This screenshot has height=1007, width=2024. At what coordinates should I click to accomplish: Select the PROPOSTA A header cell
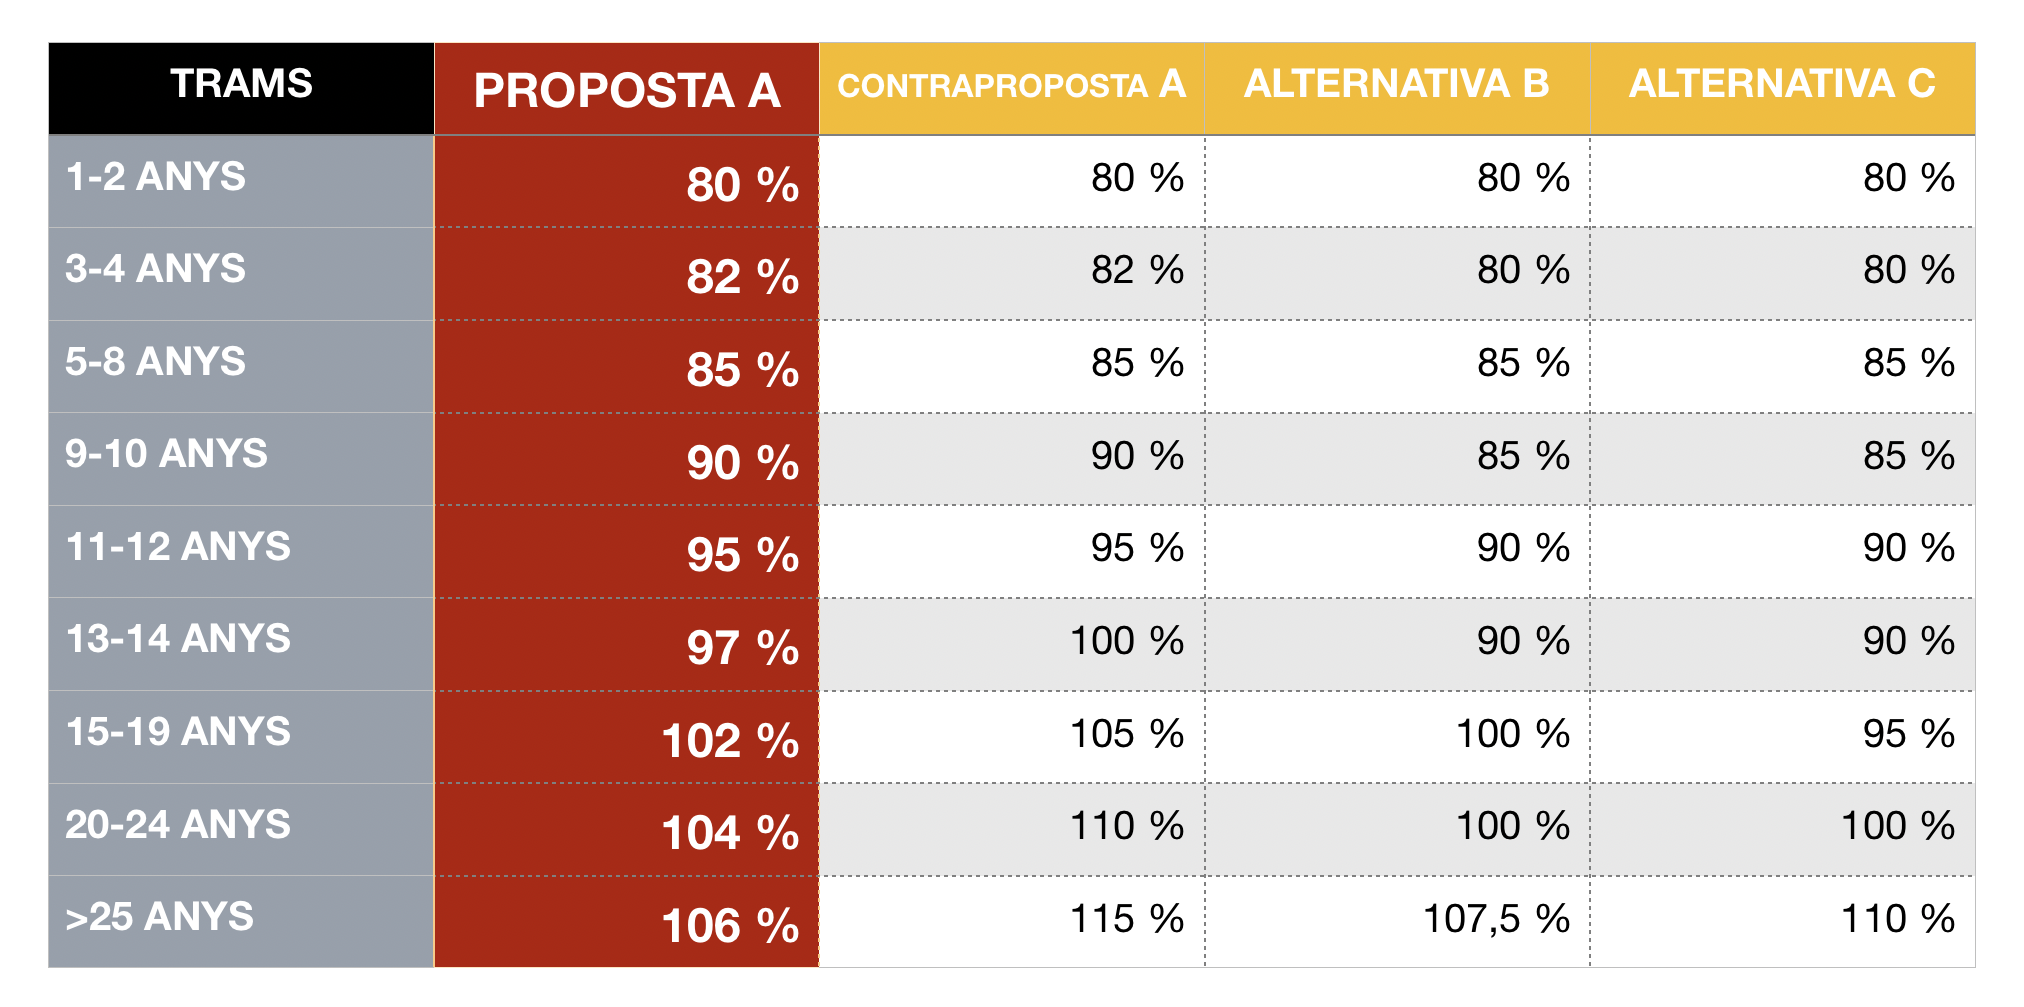[627, 90]
